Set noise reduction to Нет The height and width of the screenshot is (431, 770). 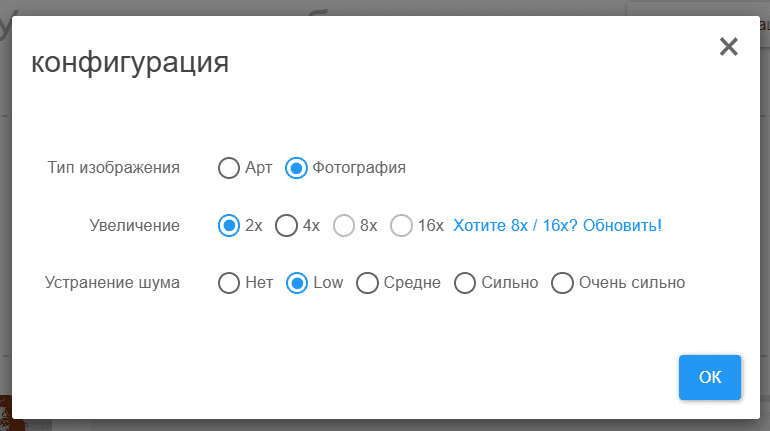pos(229,283)
